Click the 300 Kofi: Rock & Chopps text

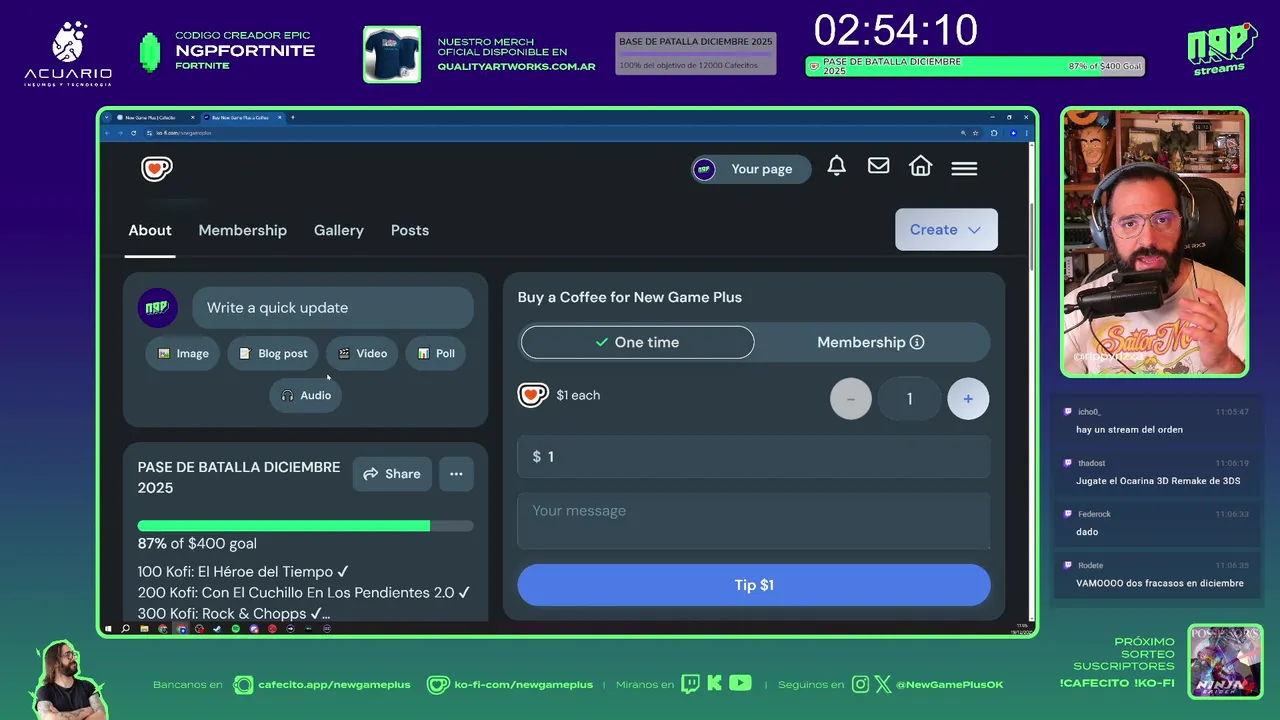pyautogui.click(x=234, y=613)
